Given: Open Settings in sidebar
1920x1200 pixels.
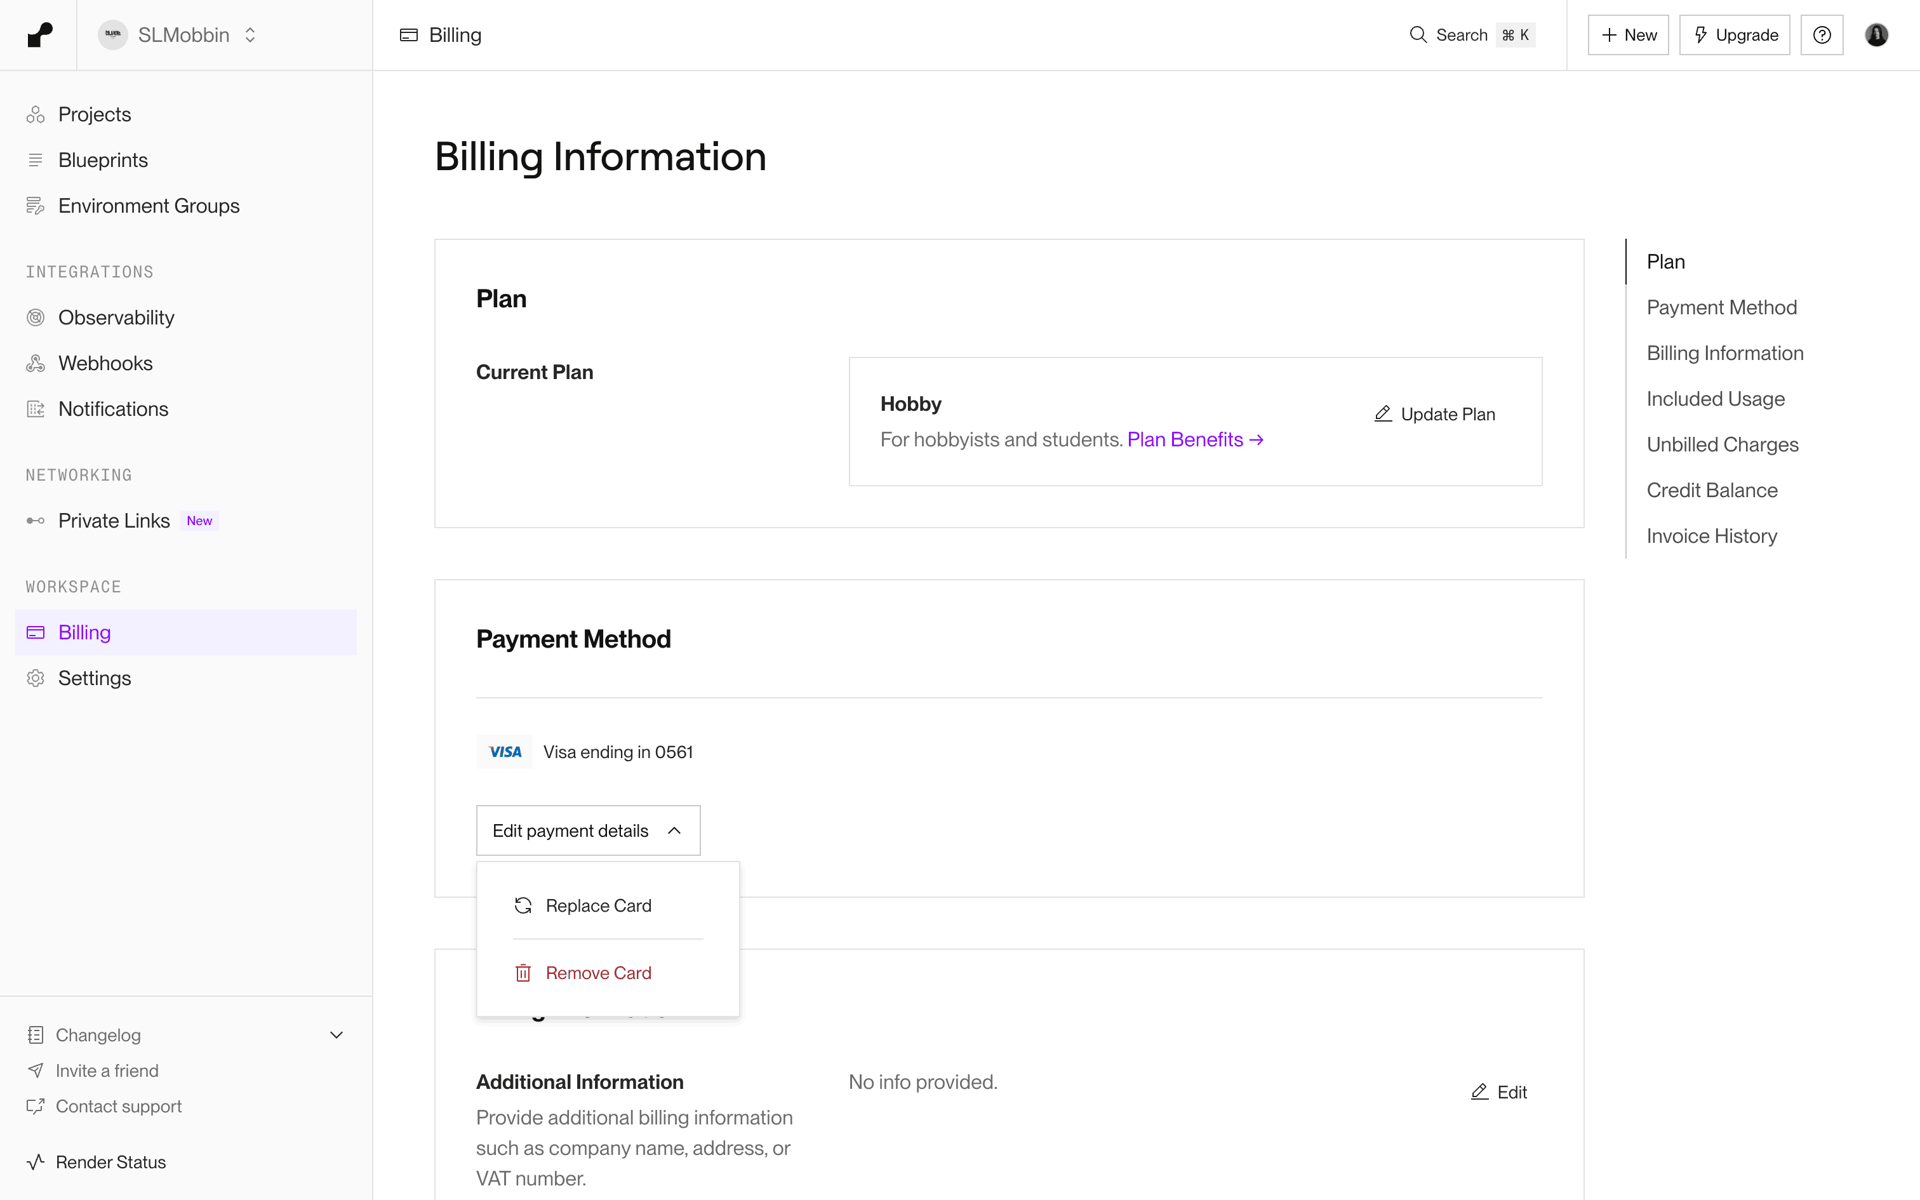Looking at the screenshot, I should pos(186,678).
